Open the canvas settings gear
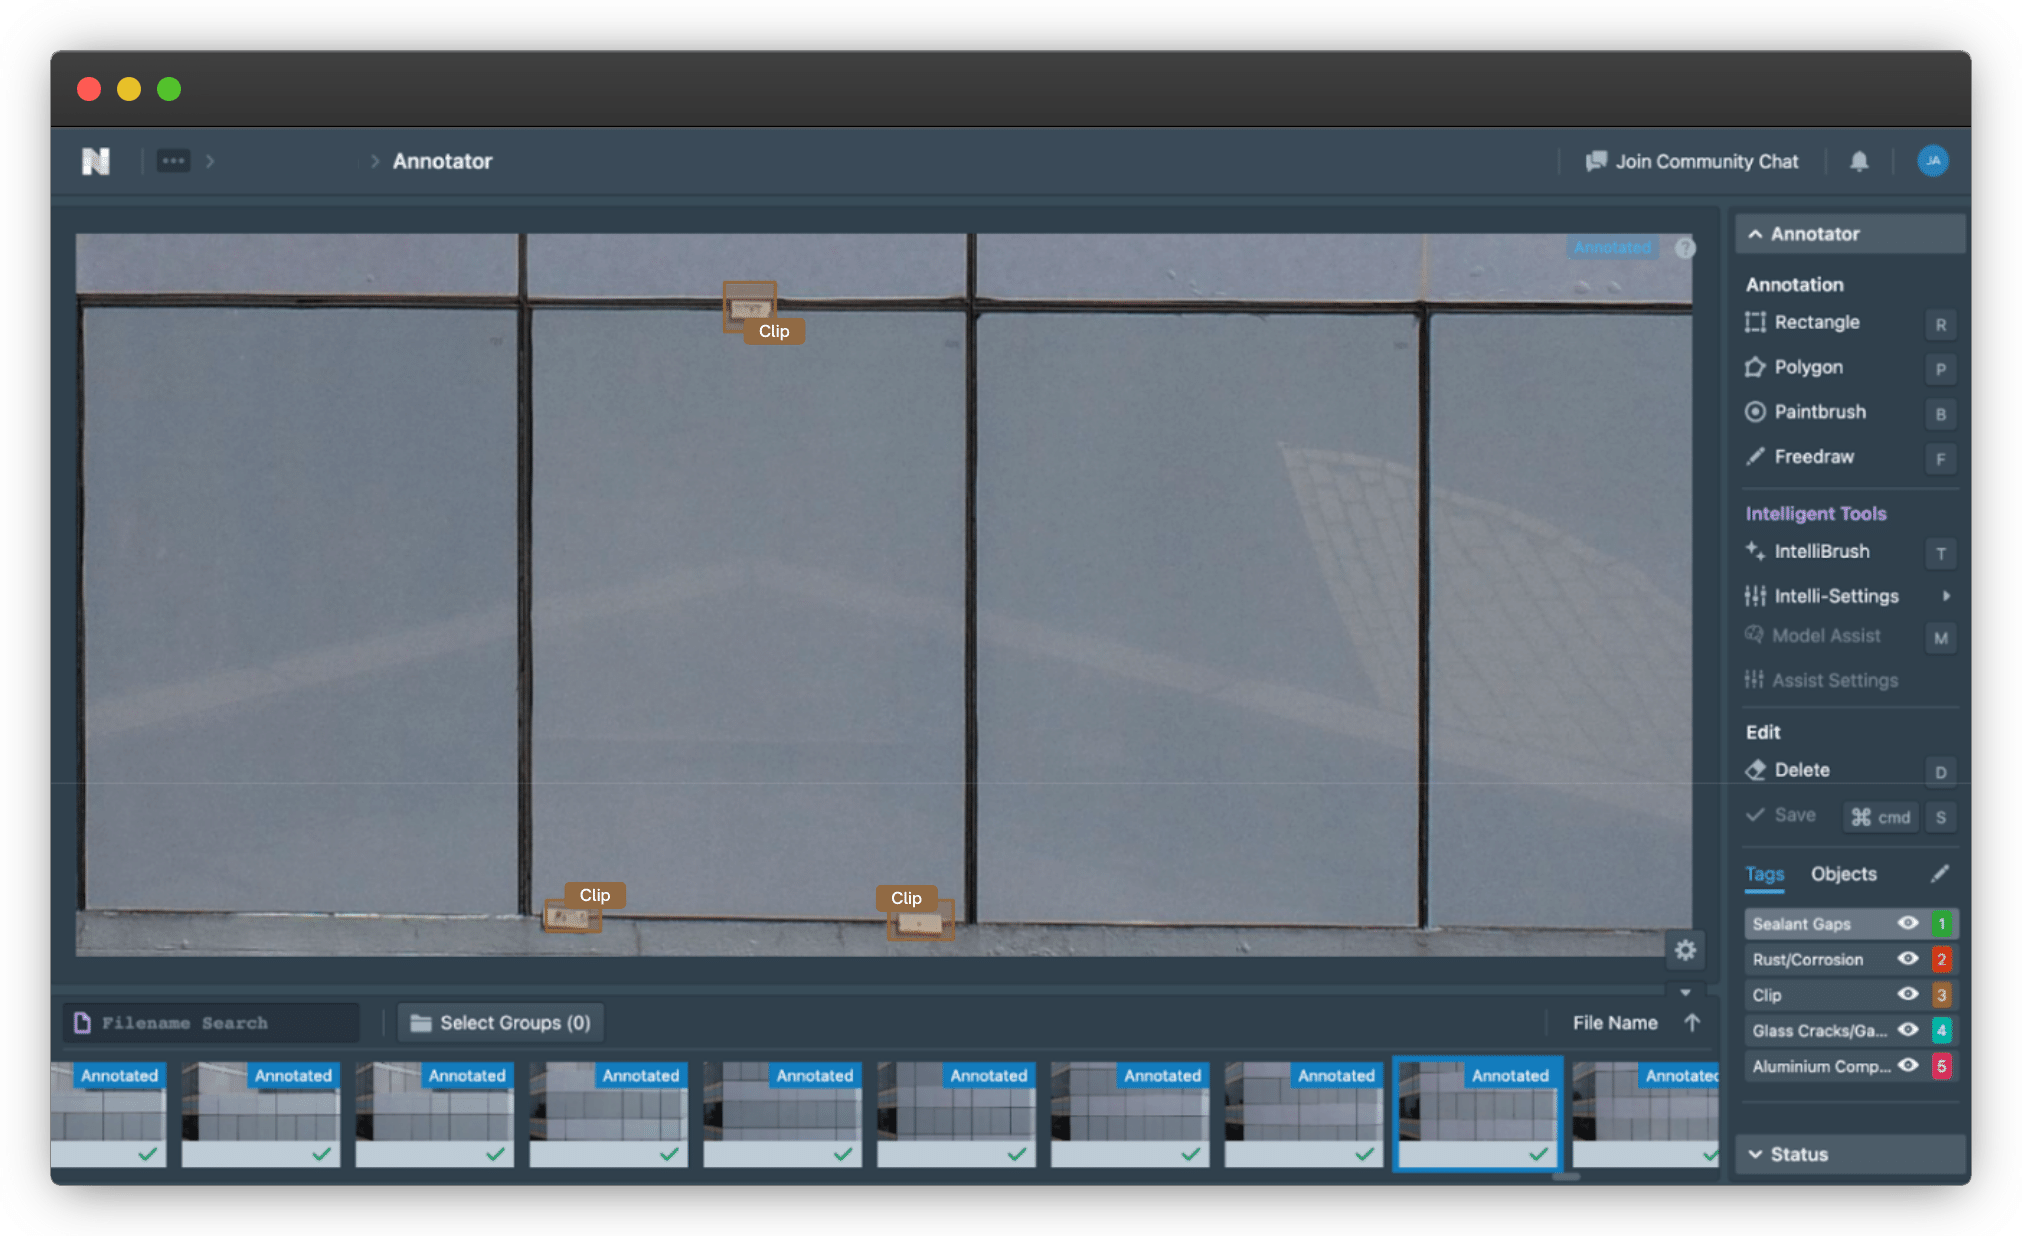Viewport: 2022px width, 1236px height. coord(1686,950)
